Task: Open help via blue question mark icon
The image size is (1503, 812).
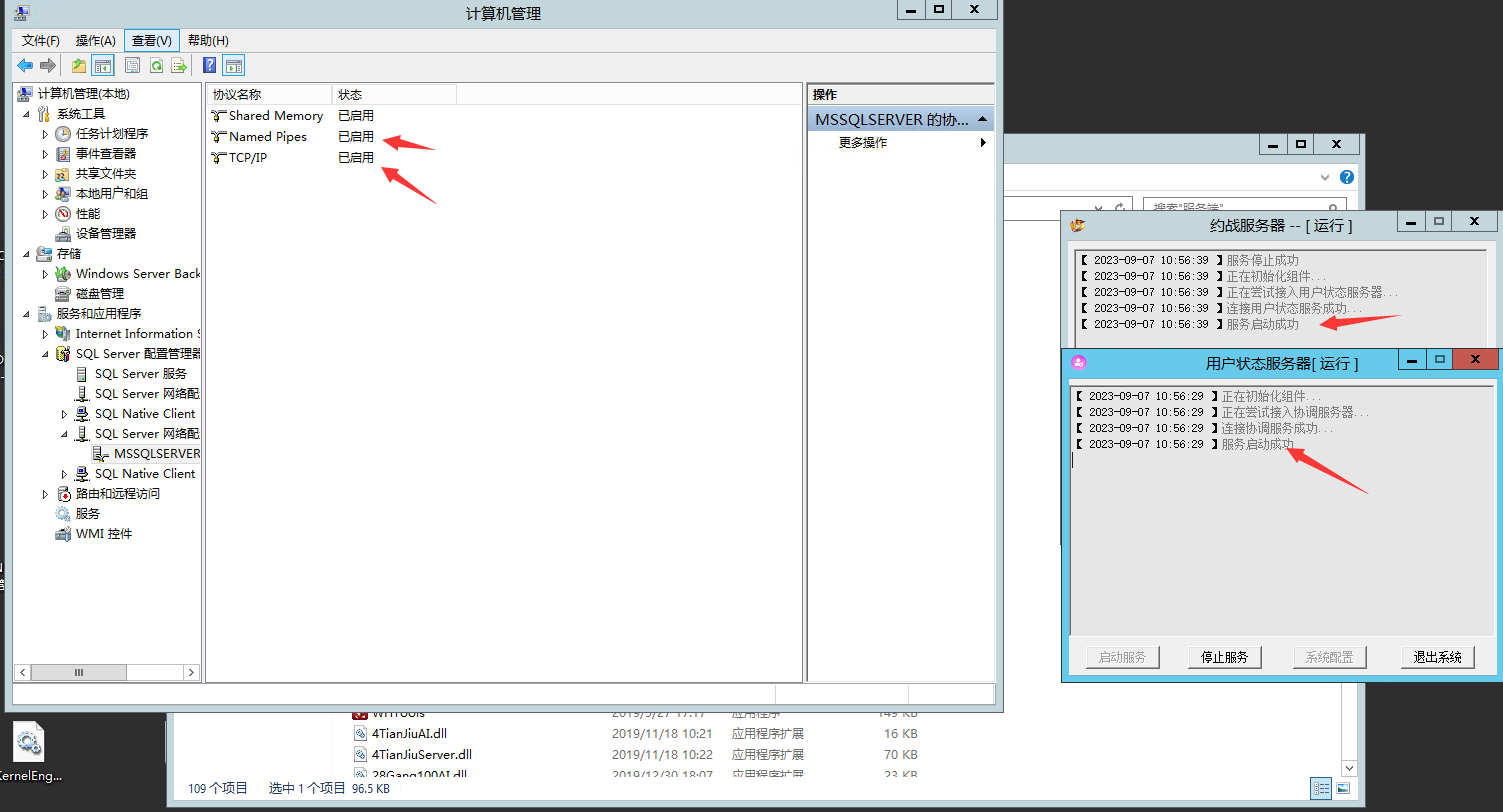Action: click(x=209, y=66)
